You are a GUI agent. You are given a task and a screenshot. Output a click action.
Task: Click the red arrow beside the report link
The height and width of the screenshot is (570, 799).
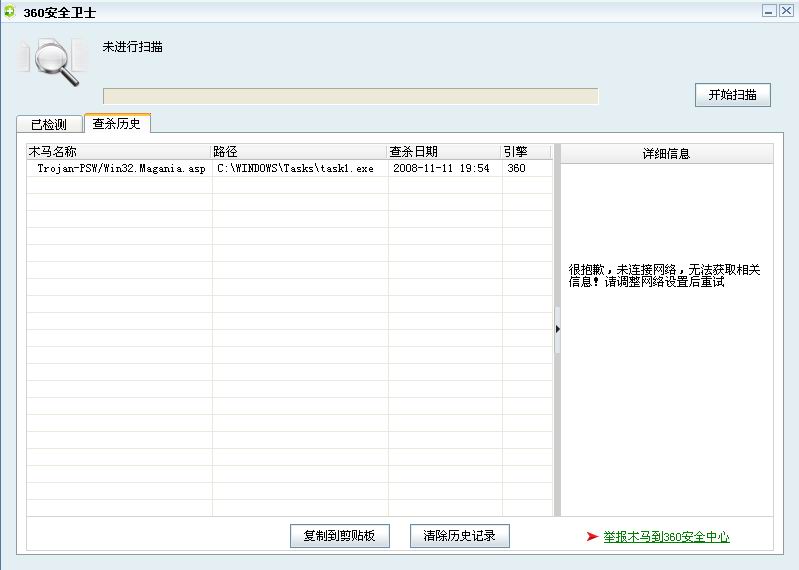(592, 536)
